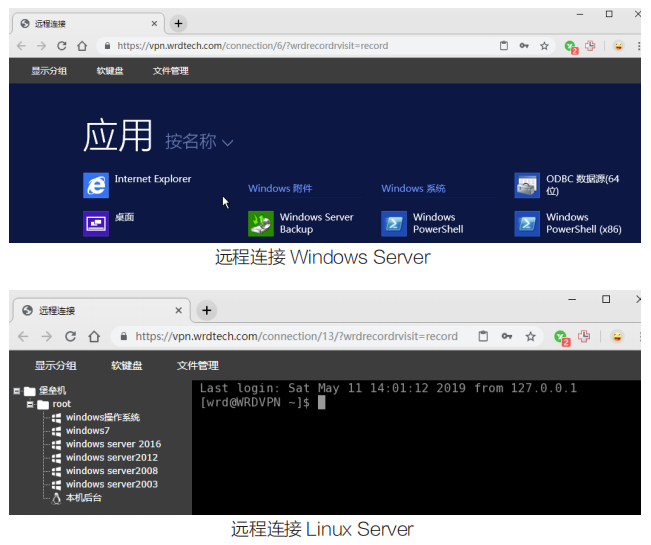Click terminal prompt [wrd@WRDVPN ~]$
Image resolution: width=651 pixels, height=545 pixels.
[x=255, y=402]
